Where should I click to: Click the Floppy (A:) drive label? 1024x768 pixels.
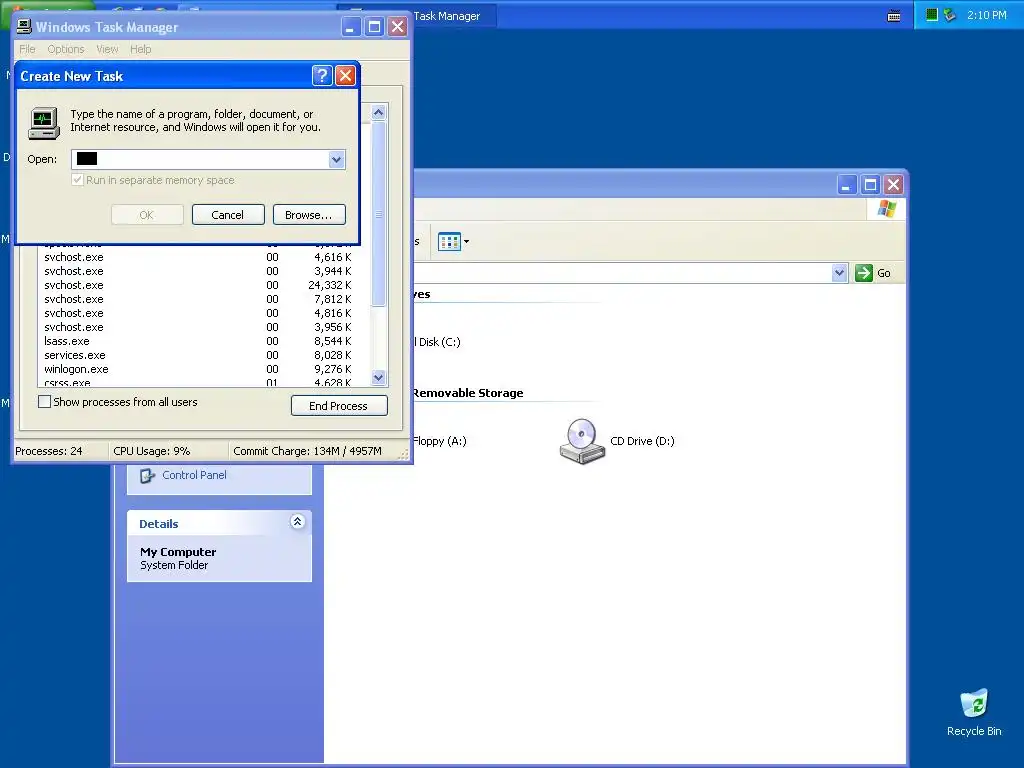[440, 441]
